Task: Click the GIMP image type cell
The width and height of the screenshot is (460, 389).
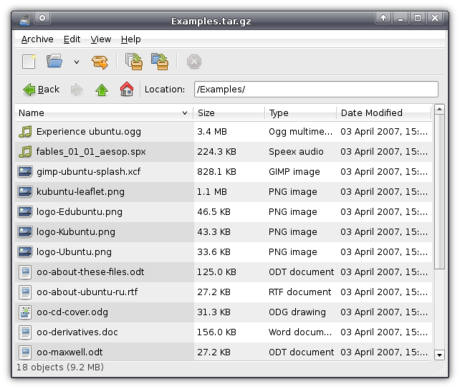Action: point(294,172)
